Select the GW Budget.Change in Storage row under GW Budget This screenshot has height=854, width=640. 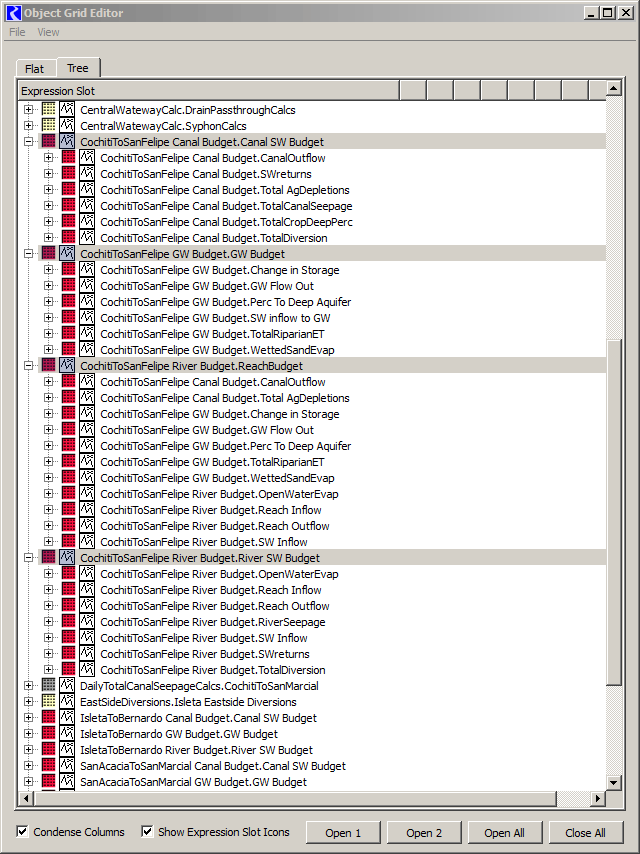coord(220,270)
